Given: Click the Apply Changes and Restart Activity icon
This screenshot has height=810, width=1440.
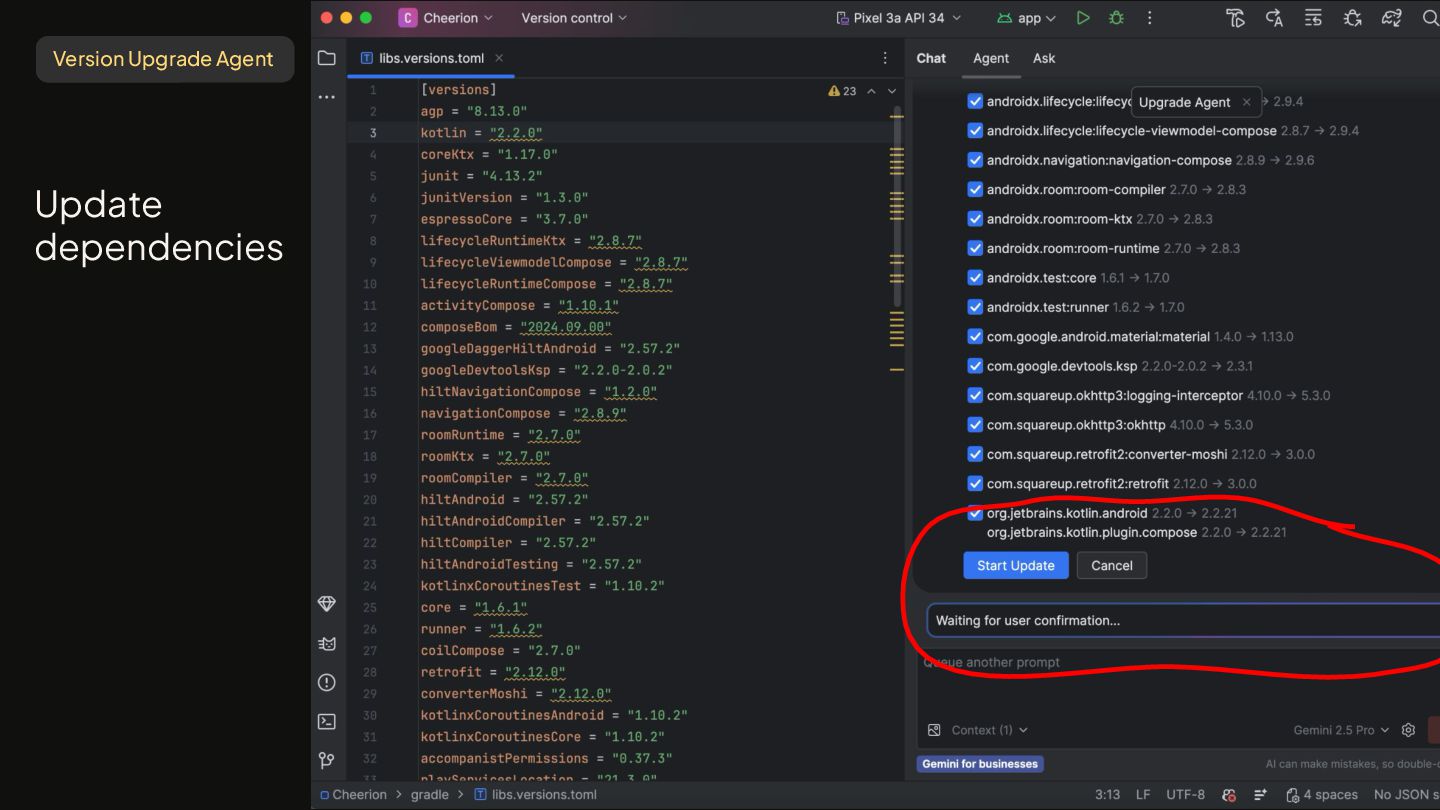Looking at the screenshot, I should (1274, 18).
